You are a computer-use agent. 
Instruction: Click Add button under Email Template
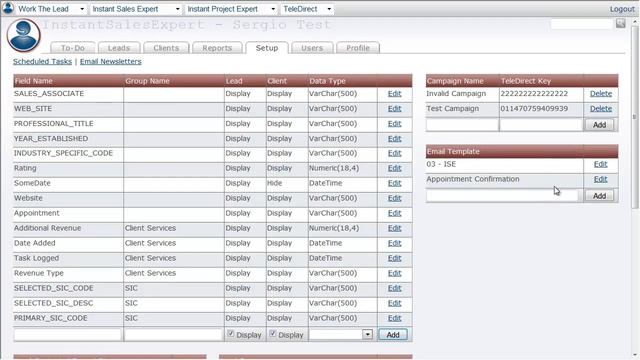pyautogui.click(x=599, y=196)
